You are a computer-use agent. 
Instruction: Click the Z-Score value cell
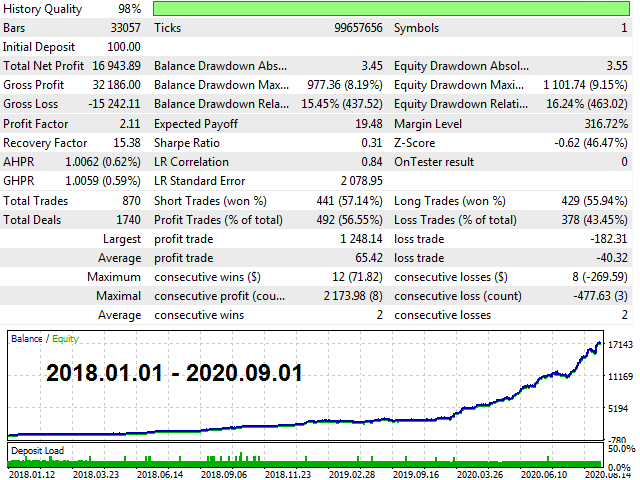tap(590, 142)
